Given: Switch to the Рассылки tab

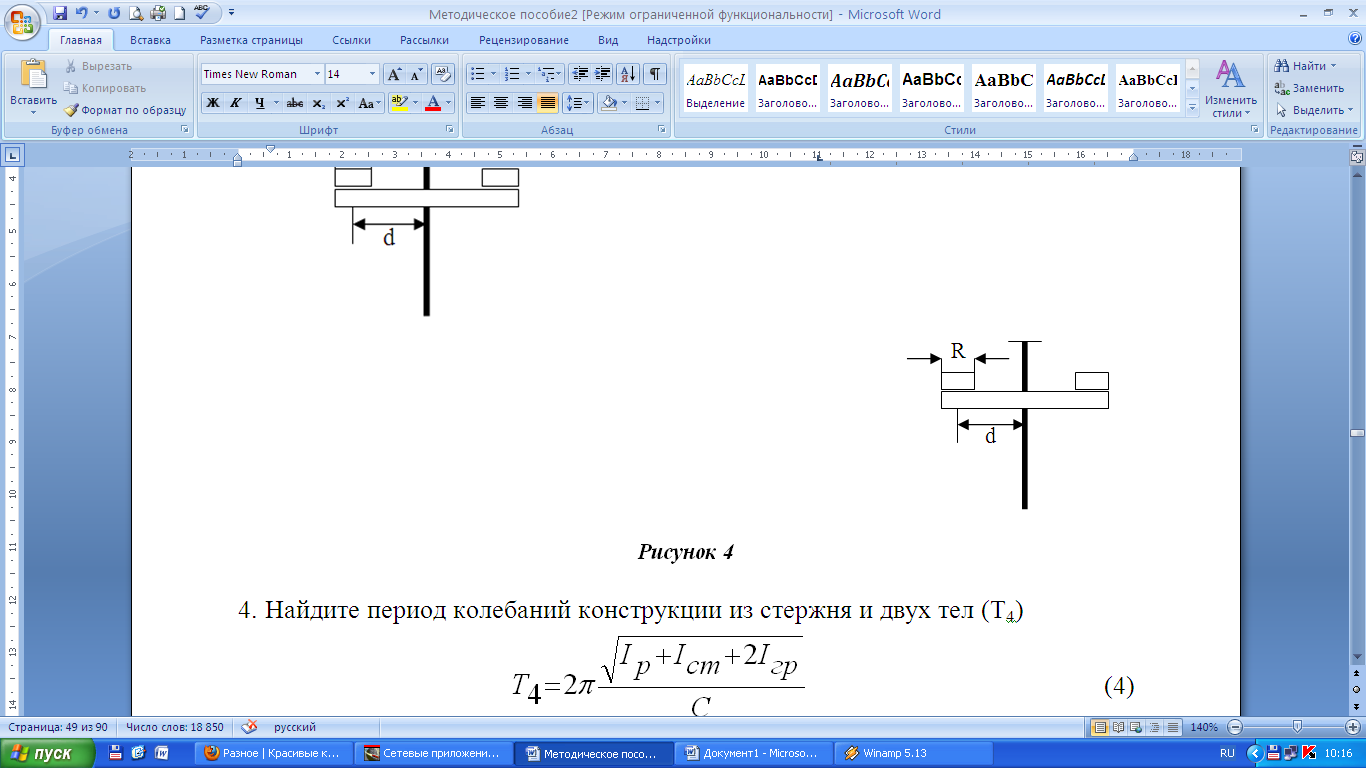Looking at the screenshot, I should point(425,40).
